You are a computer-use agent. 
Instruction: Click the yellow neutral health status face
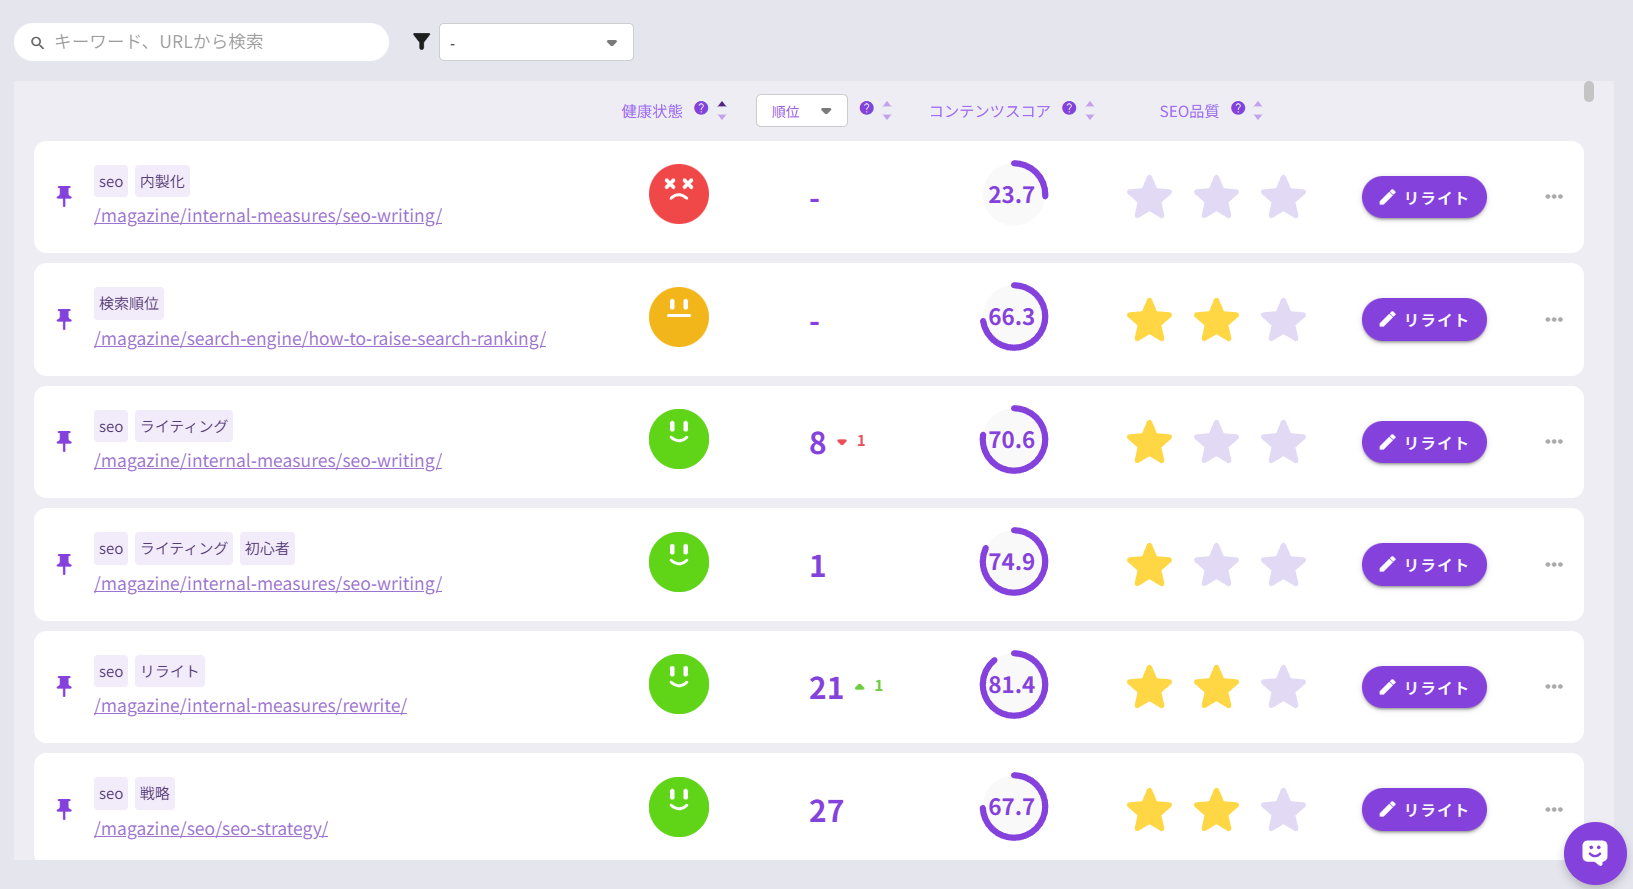click(x=678, y=317)
